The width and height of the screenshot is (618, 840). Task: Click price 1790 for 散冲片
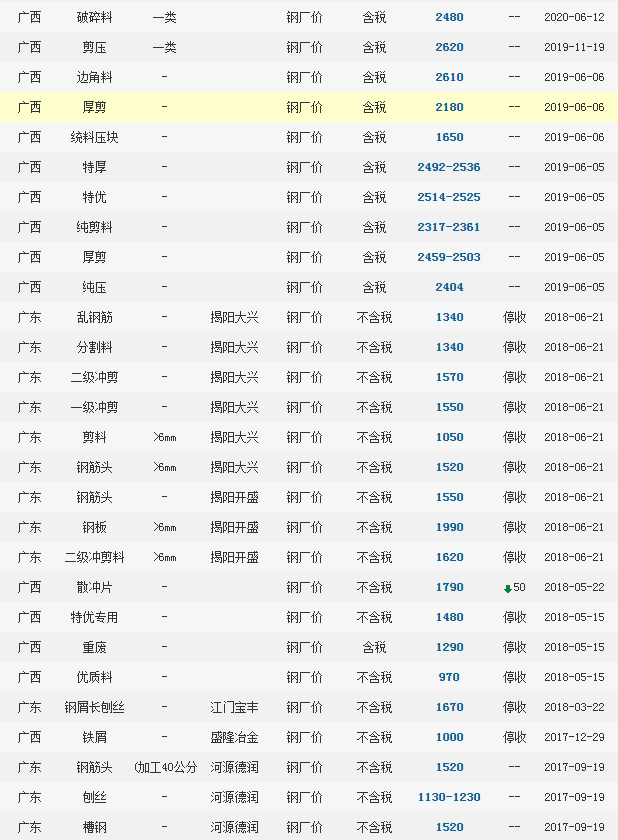[x=449, y=587]
